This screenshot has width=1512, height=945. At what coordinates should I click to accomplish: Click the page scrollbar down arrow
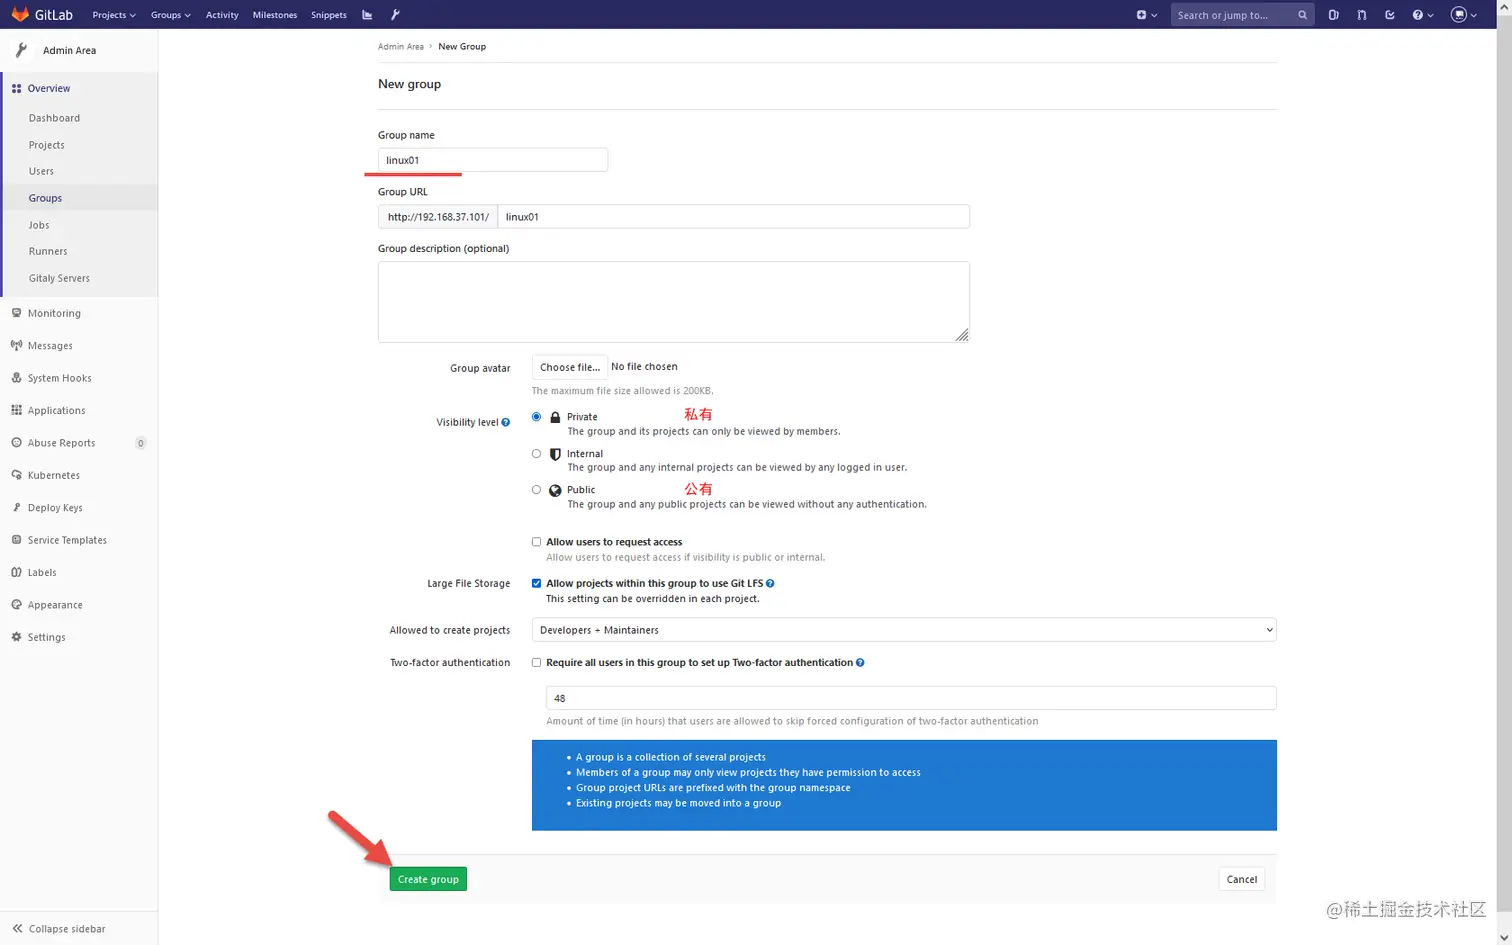tap(1504, 937)
